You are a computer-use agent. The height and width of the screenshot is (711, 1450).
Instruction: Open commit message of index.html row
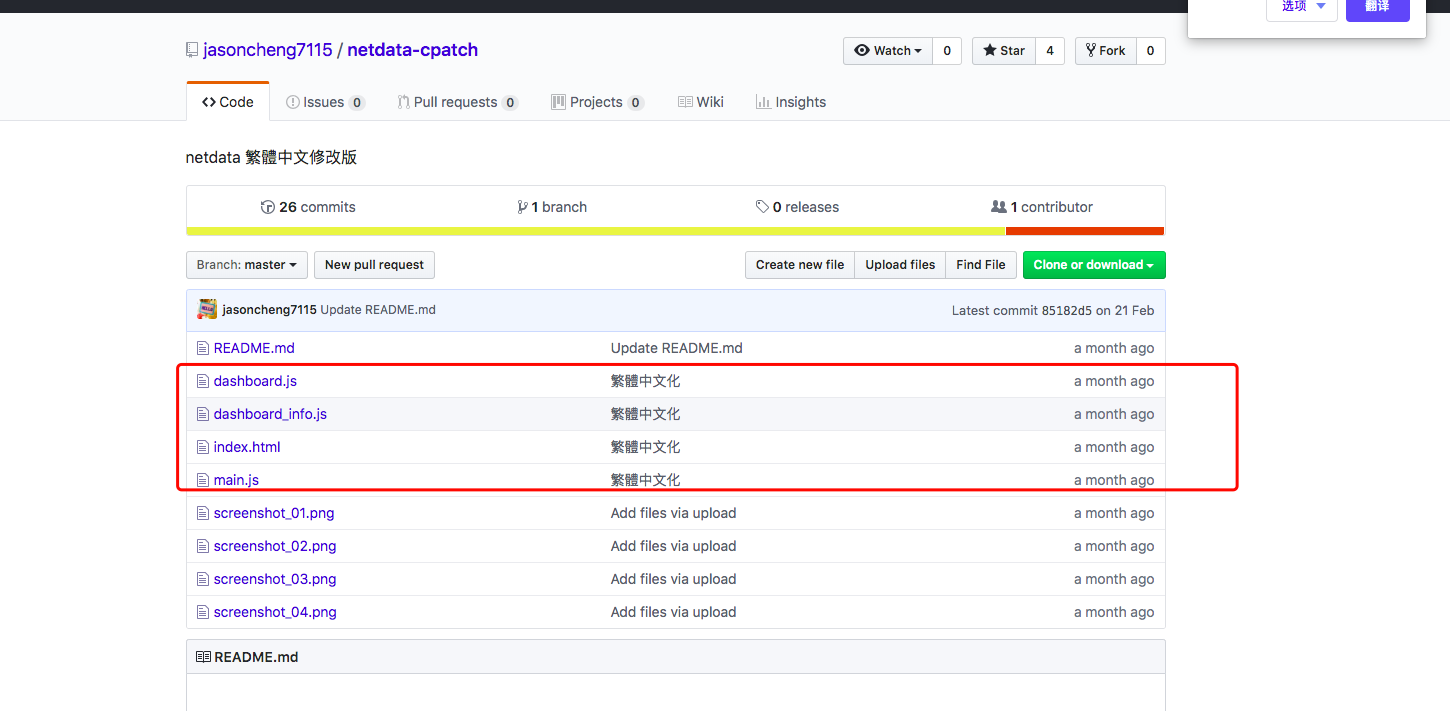tap(646, 447)
